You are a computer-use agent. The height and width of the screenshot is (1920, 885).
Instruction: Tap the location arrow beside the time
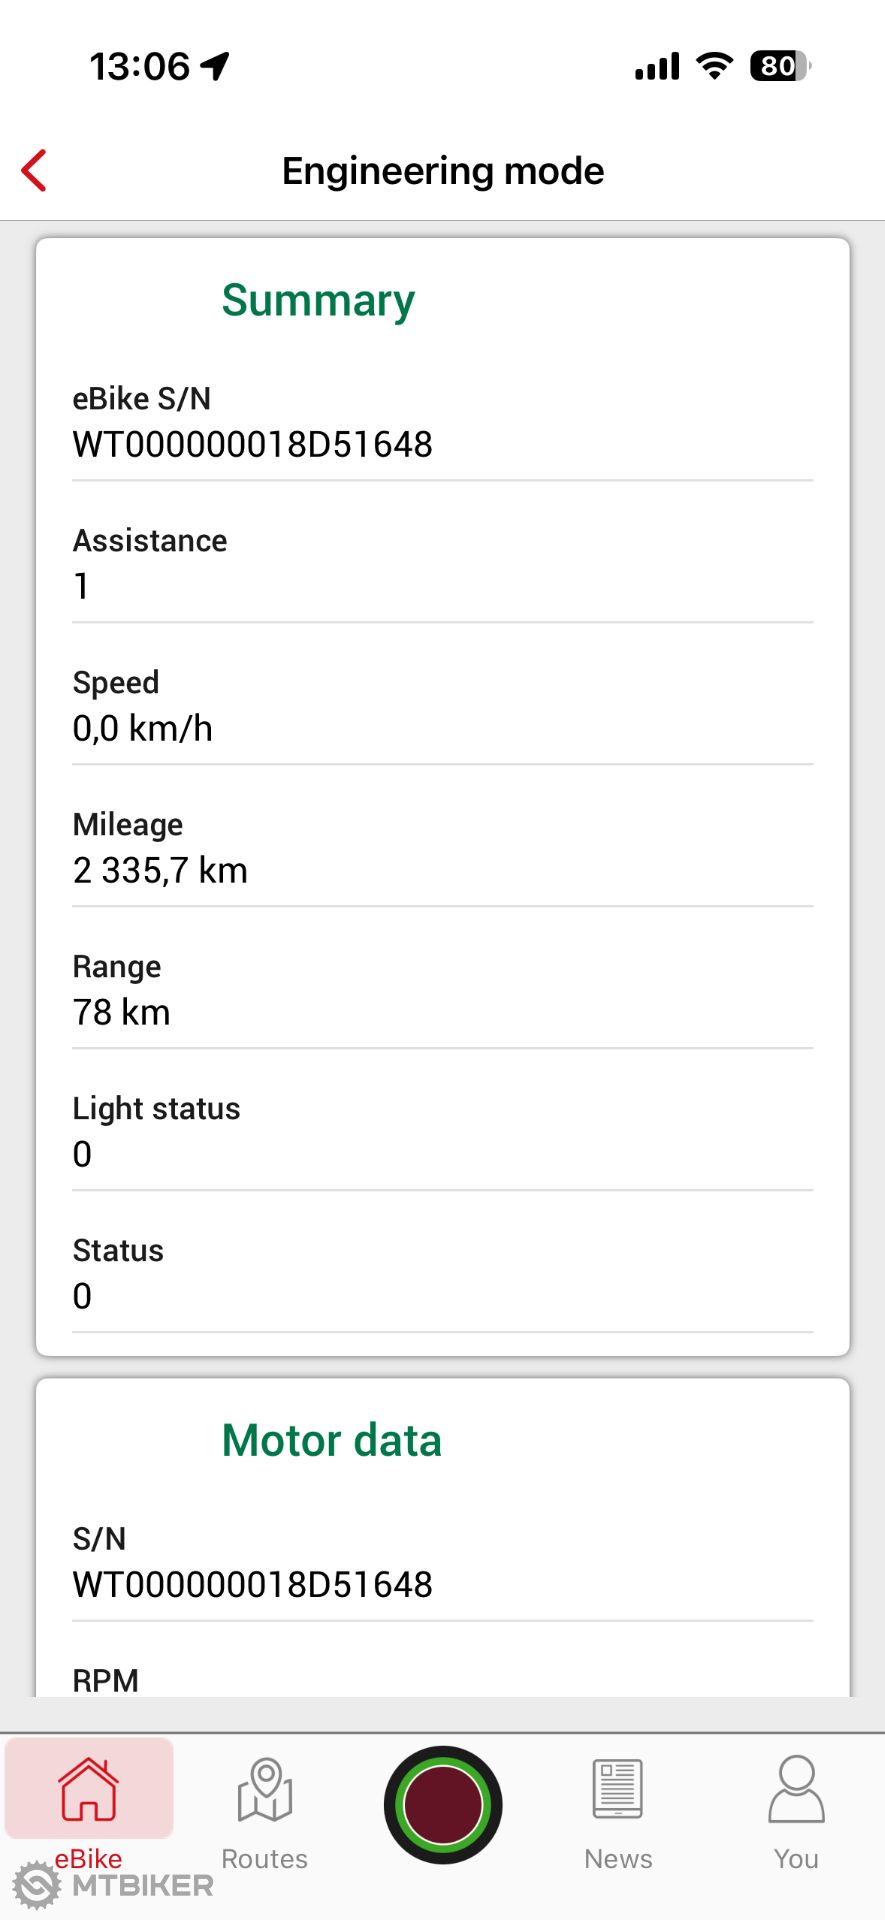coord(215,66)
